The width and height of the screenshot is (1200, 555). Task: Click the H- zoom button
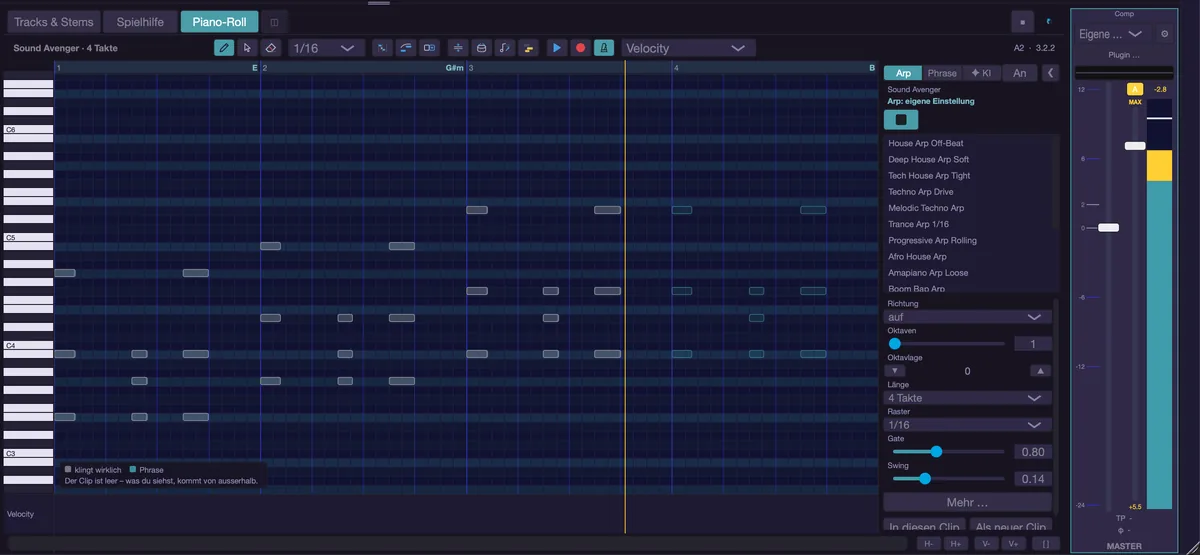point(930,544)
